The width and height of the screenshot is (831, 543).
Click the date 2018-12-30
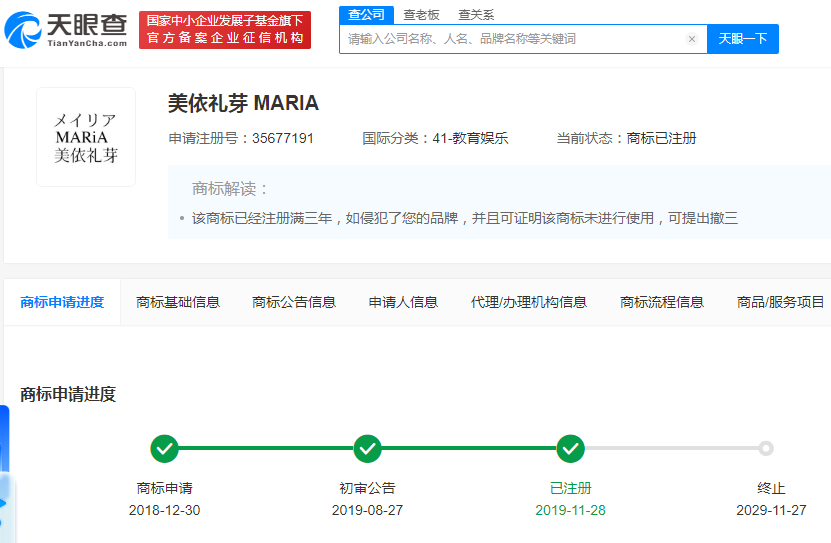pyautogui.click(x=164, y=510)
